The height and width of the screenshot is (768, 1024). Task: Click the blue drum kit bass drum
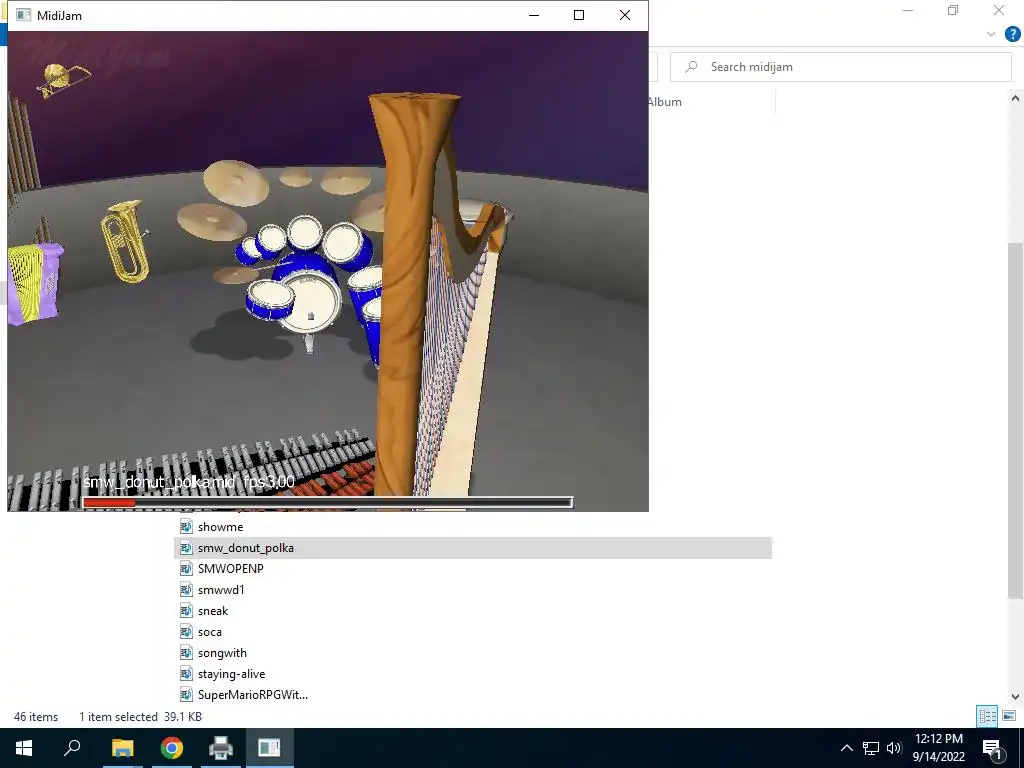point(310,302)
